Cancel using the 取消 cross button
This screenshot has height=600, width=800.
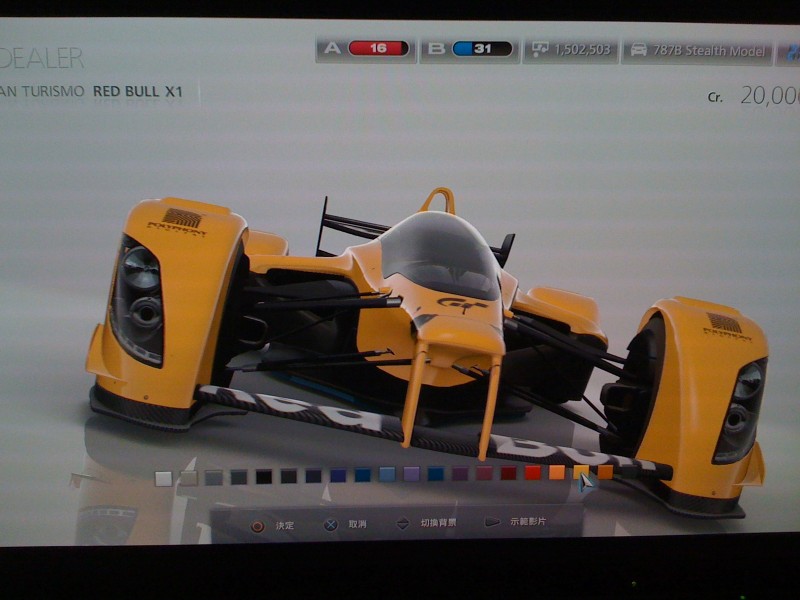tap(345, 524)
